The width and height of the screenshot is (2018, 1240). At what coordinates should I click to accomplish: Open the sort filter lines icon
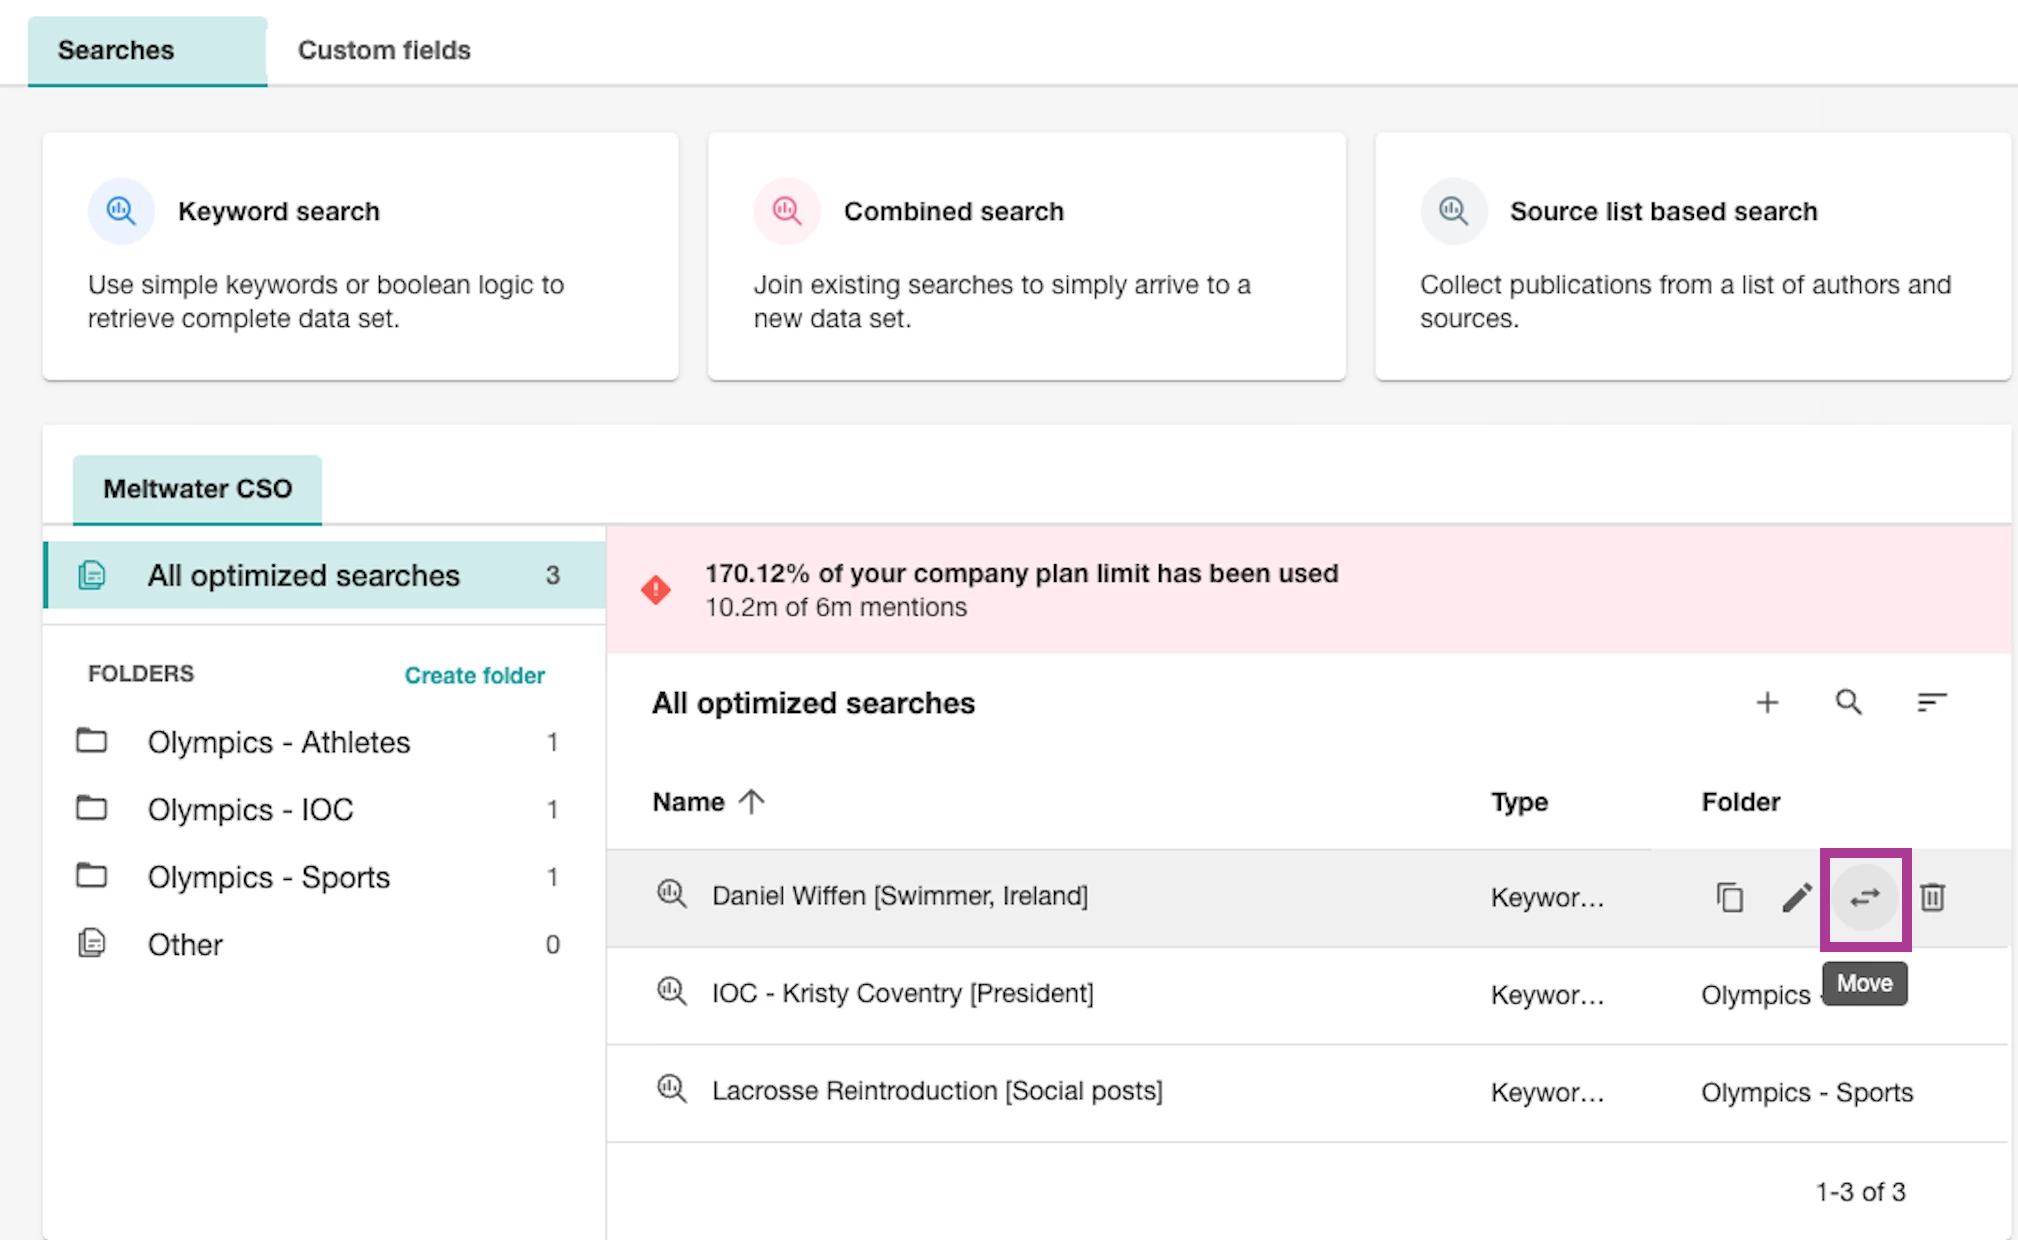coord(1931,703)
